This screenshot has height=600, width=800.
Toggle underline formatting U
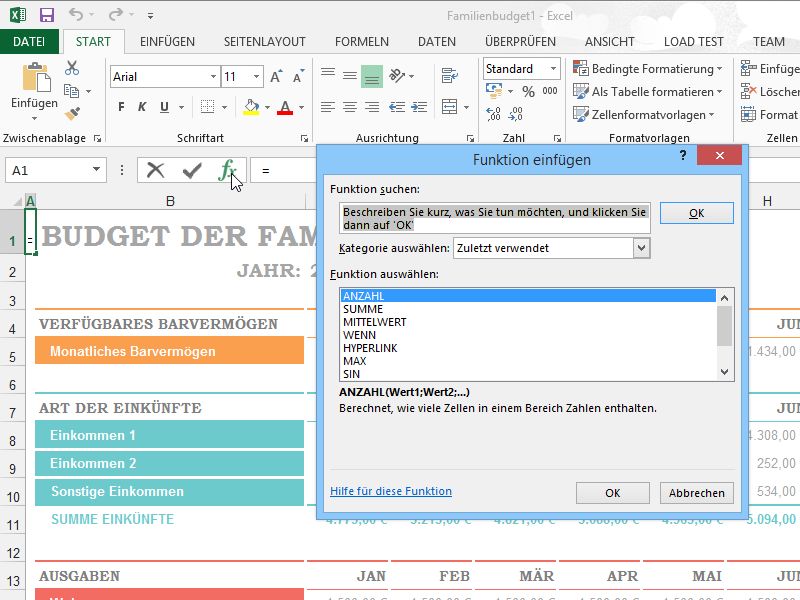point(164,107)
